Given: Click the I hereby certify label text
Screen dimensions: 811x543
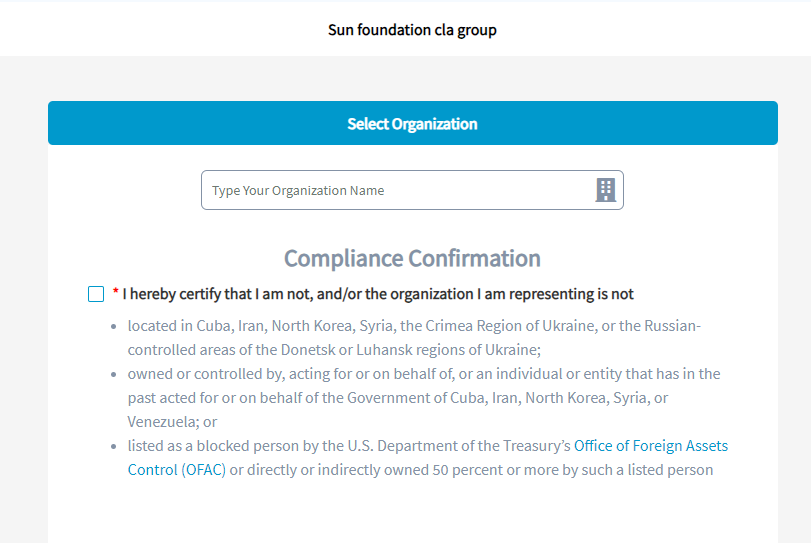Looking at the screenshot, I should (378, 294).
